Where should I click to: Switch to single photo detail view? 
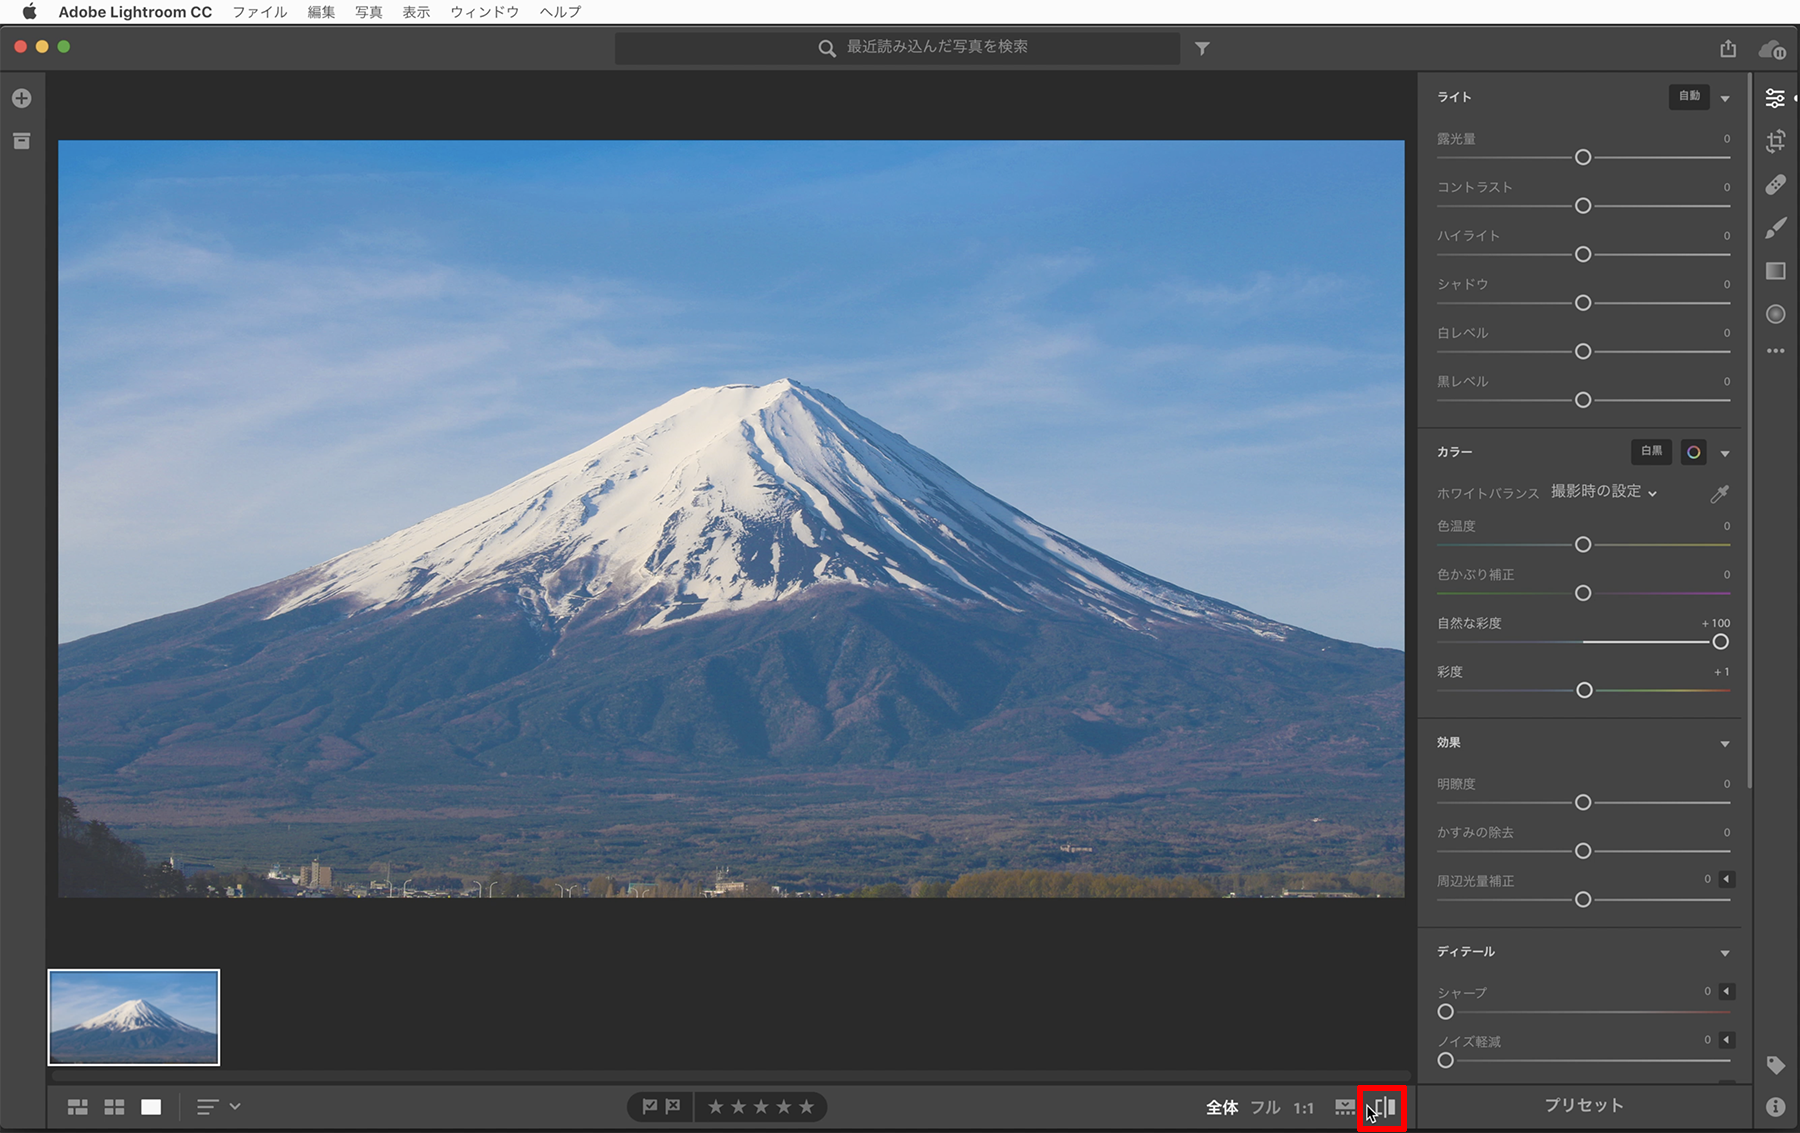click(x=151, y=1107)
